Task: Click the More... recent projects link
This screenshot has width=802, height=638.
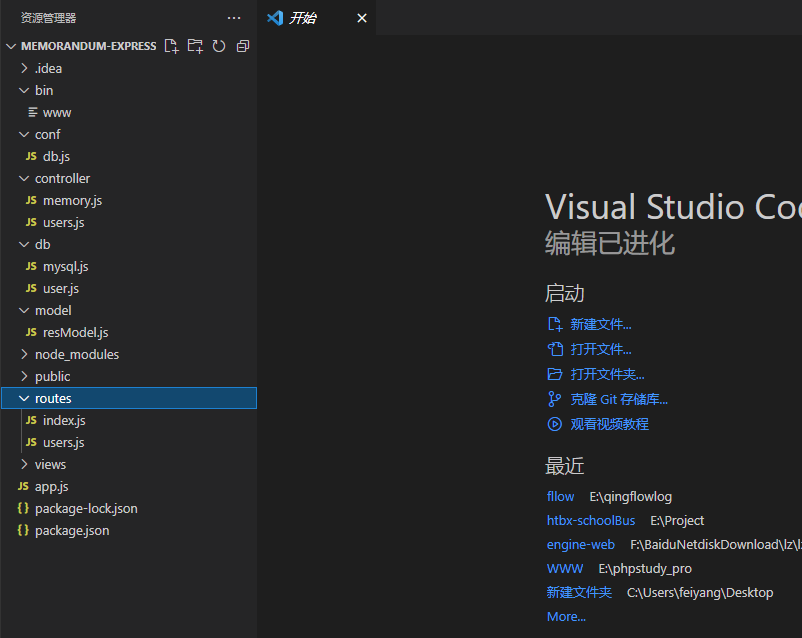Action: click(x=566, y=616)
